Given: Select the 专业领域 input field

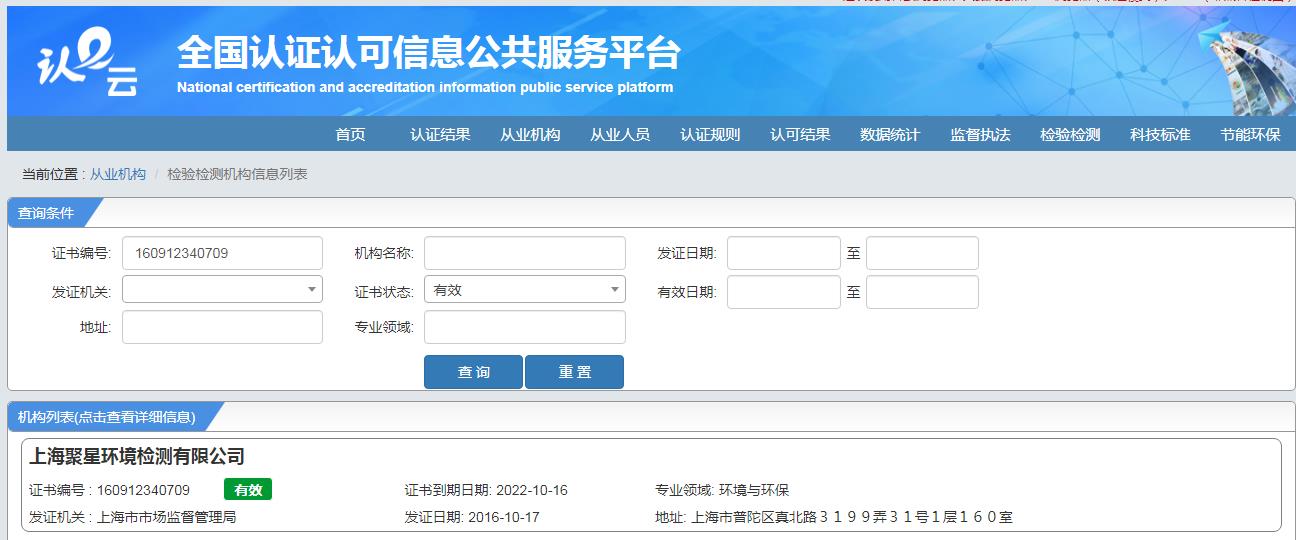Looking at the screenshot, I should [524, 327].
